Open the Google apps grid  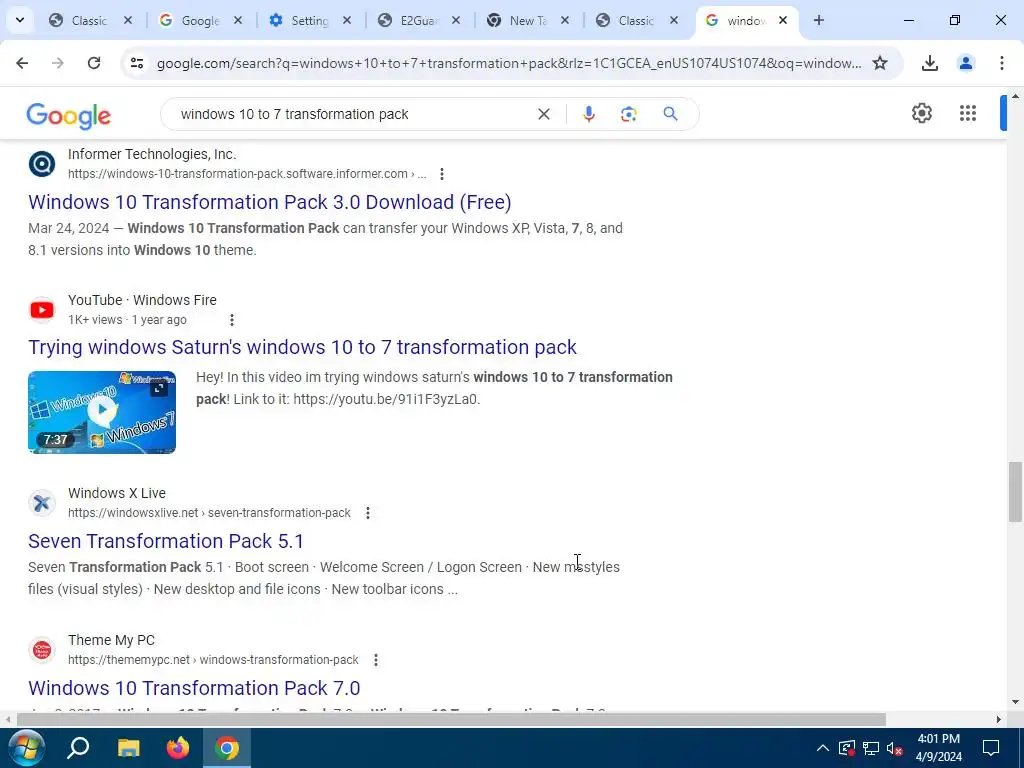968,113
